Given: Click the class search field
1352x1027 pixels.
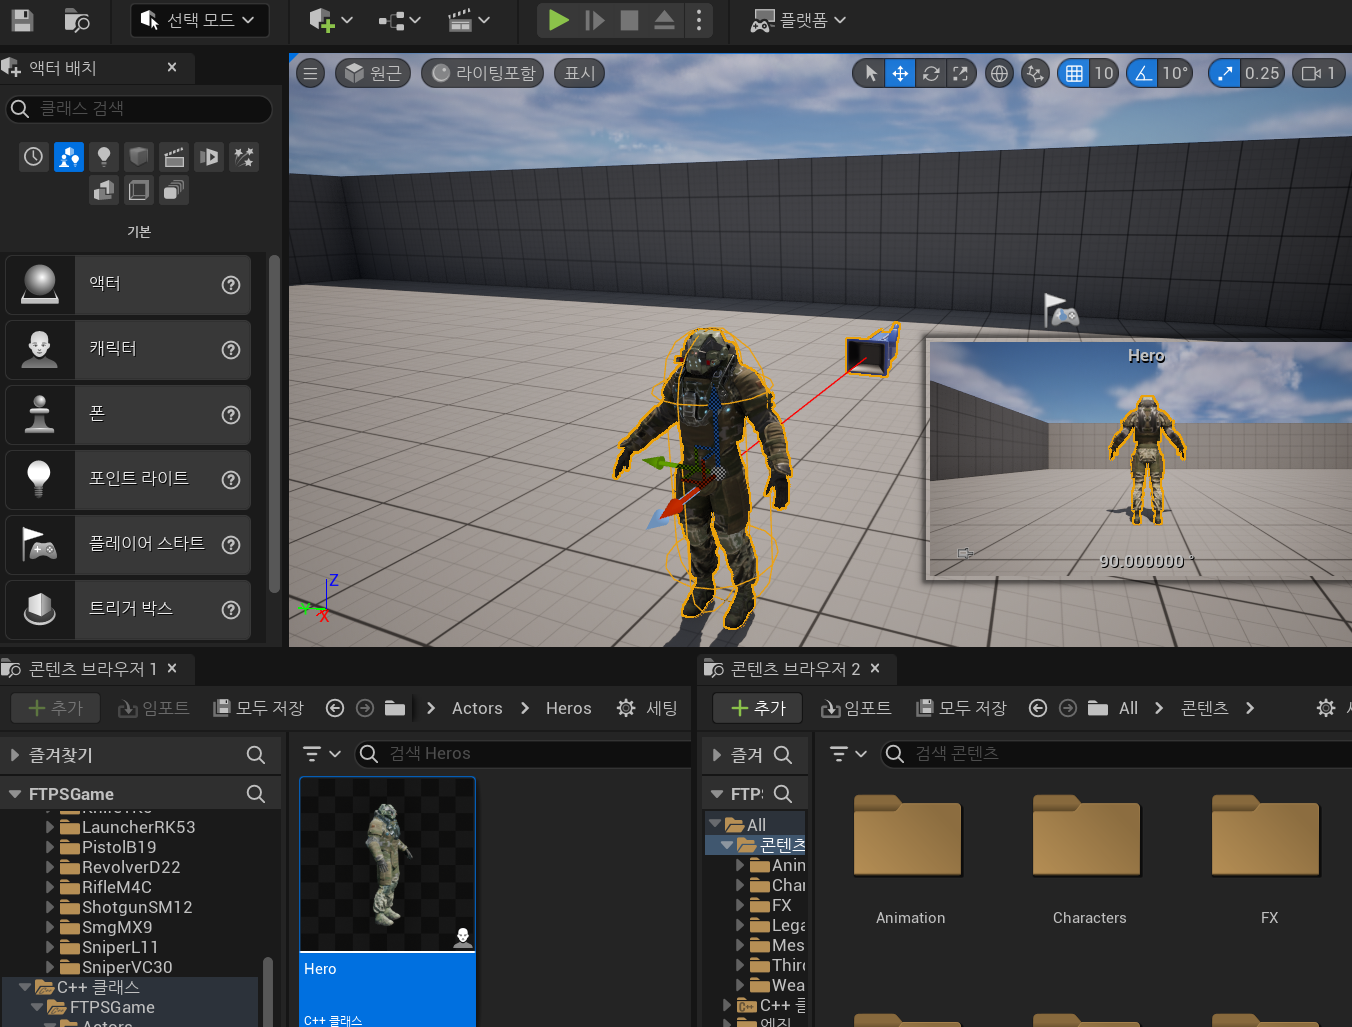Looking at the screenshot, I should (139, 108).
